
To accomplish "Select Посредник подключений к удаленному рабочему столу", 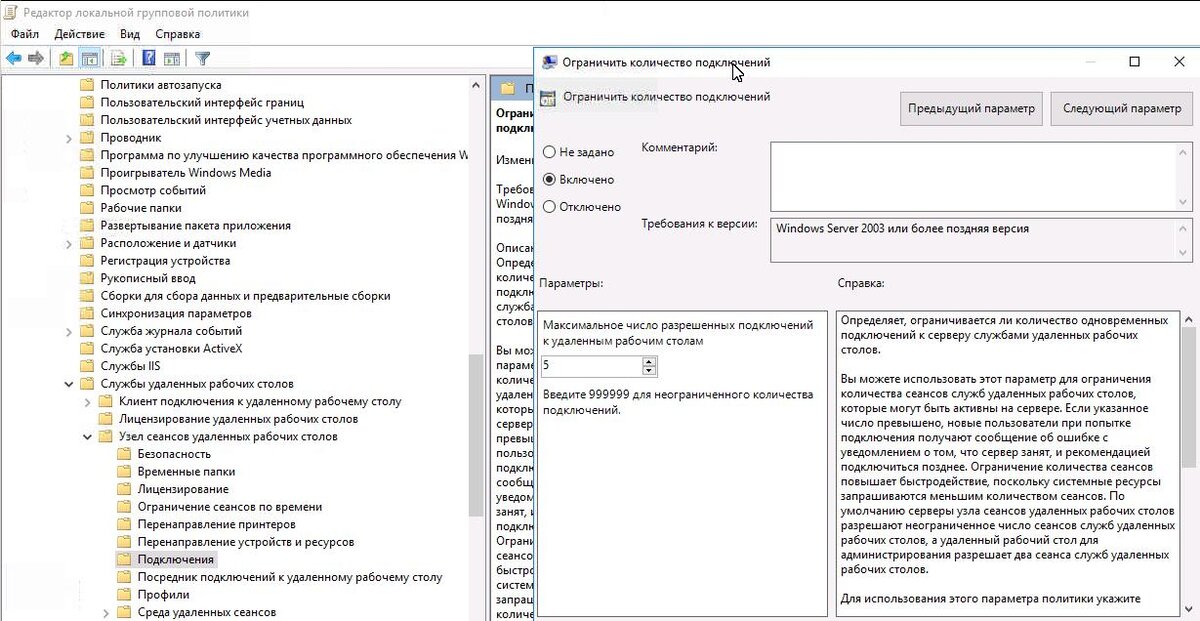I will coord(290,577).
